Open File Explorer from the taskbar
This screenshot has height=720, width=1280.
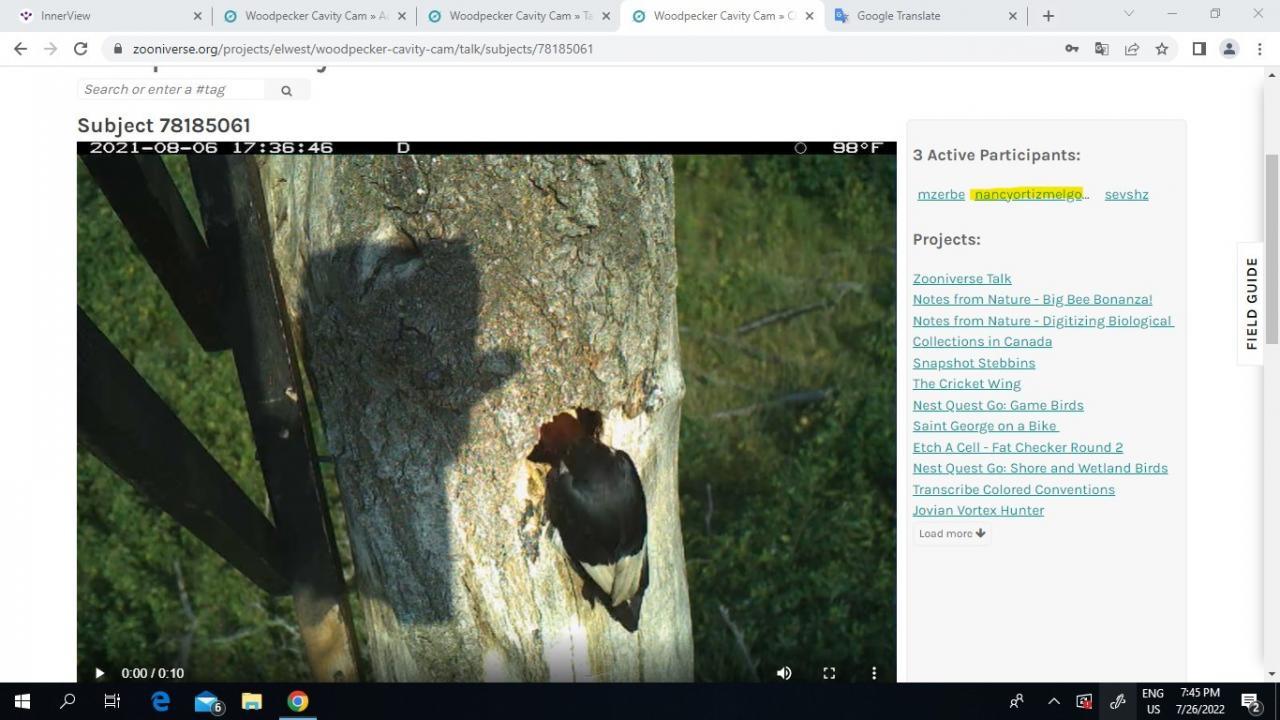tap(252, 701)
